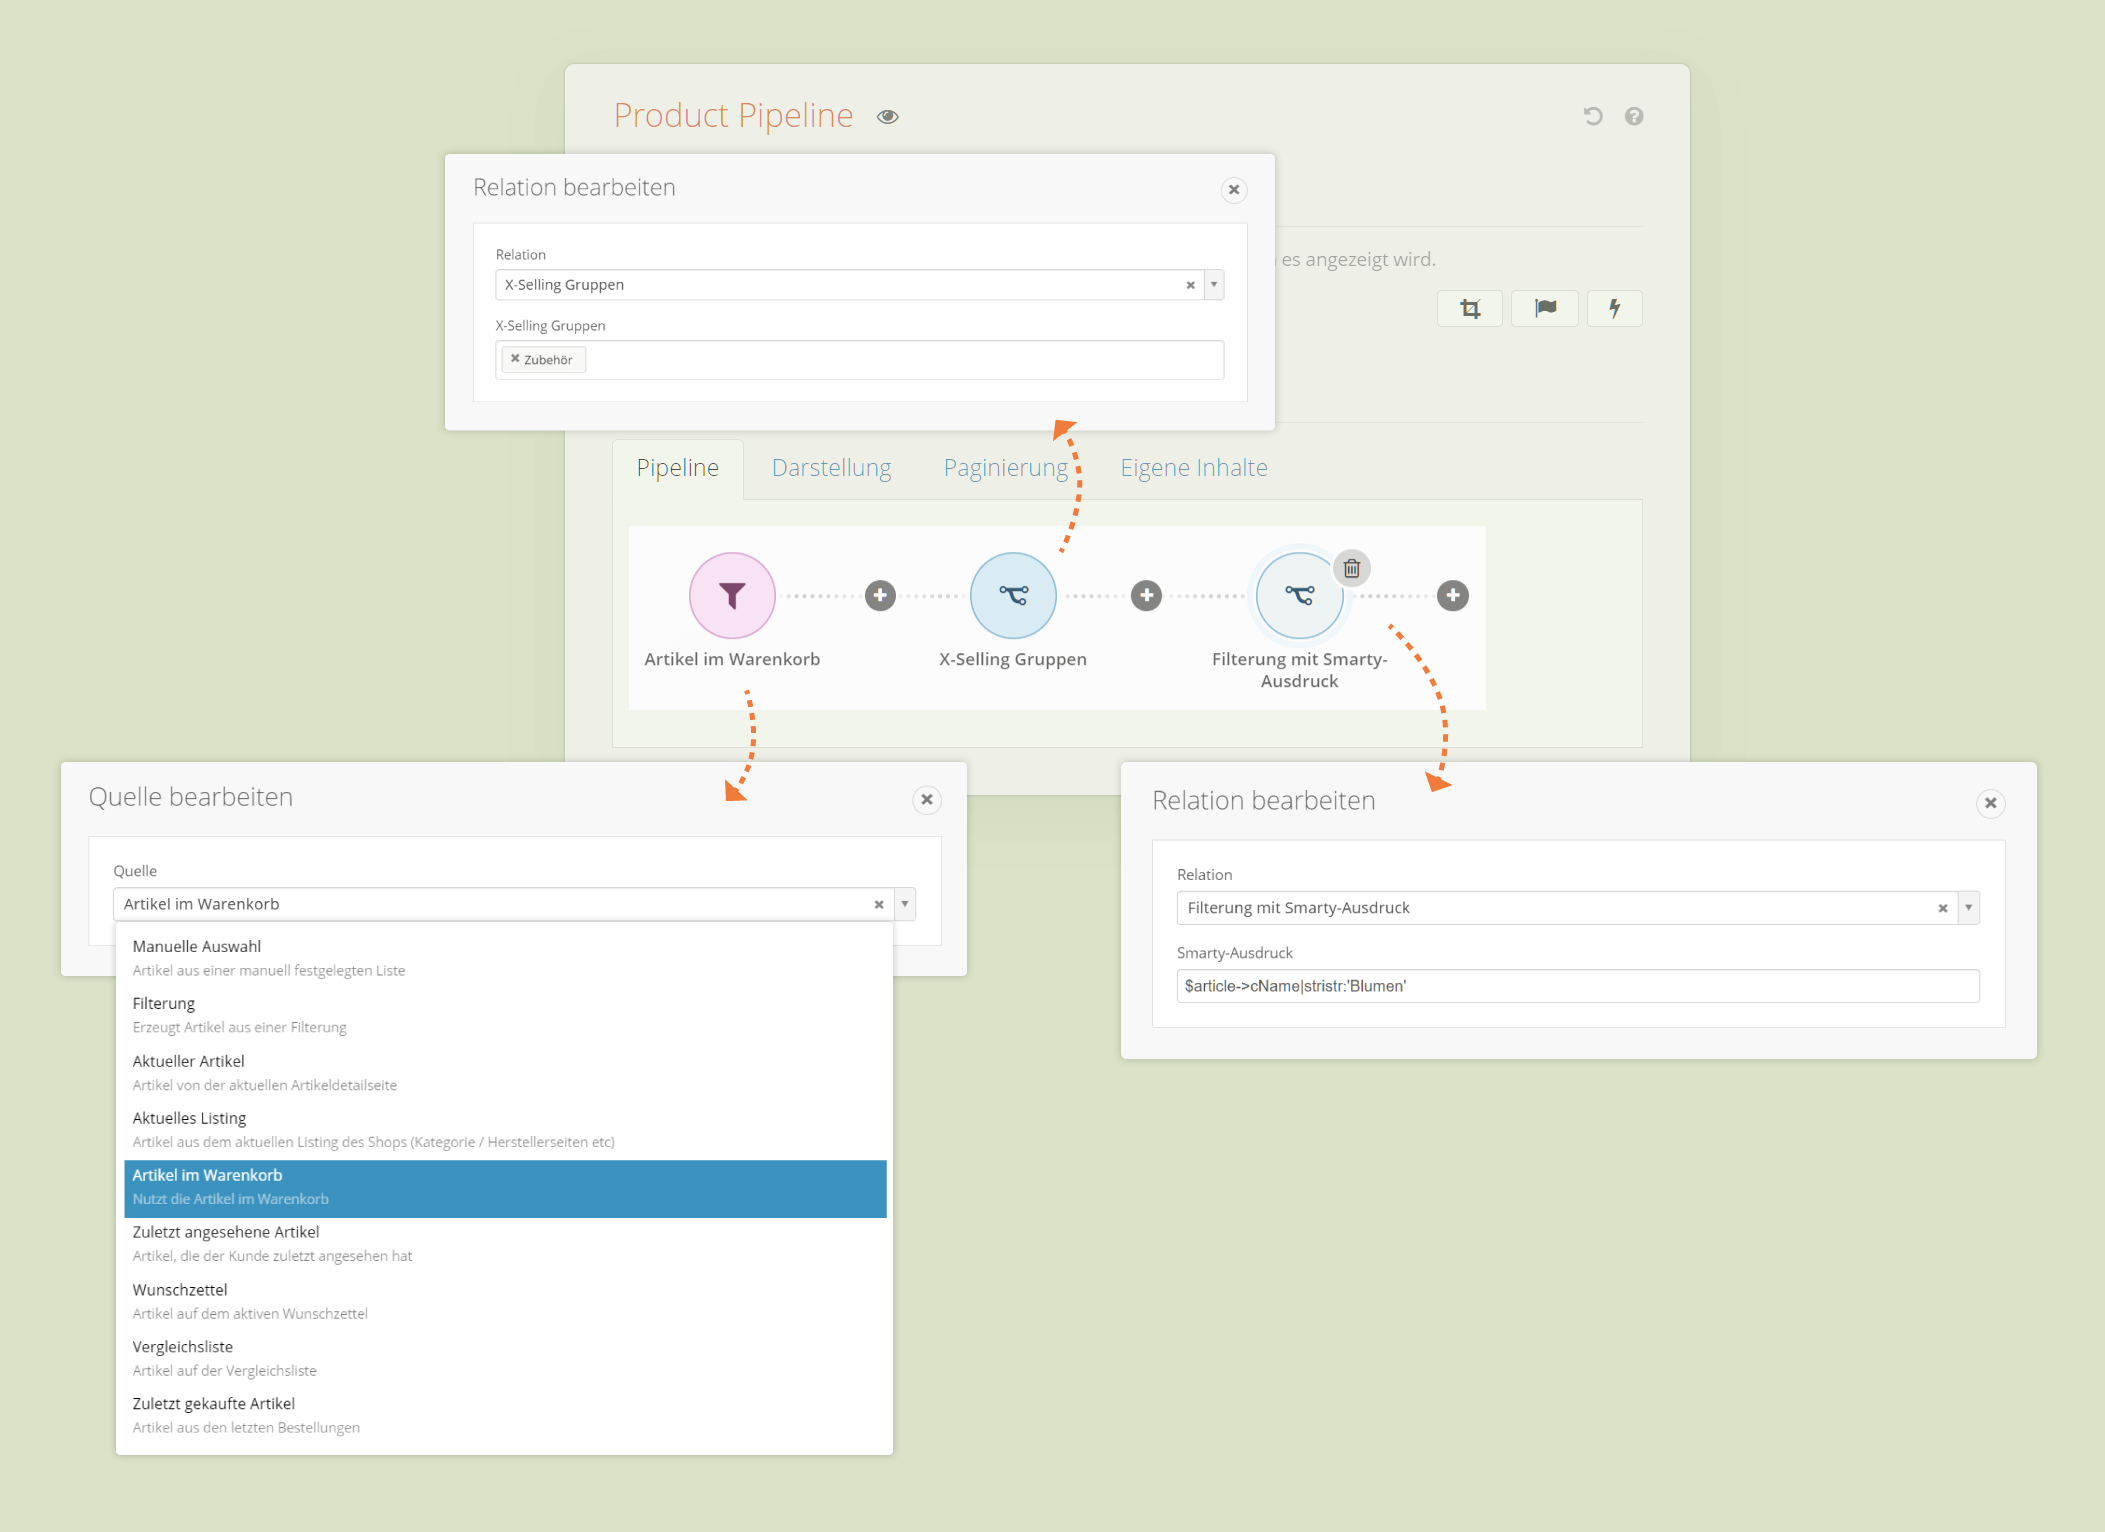Click the undo/reset icon in Product Pipeline header
The image size is (2105, 1532).
click(1592, 116)
